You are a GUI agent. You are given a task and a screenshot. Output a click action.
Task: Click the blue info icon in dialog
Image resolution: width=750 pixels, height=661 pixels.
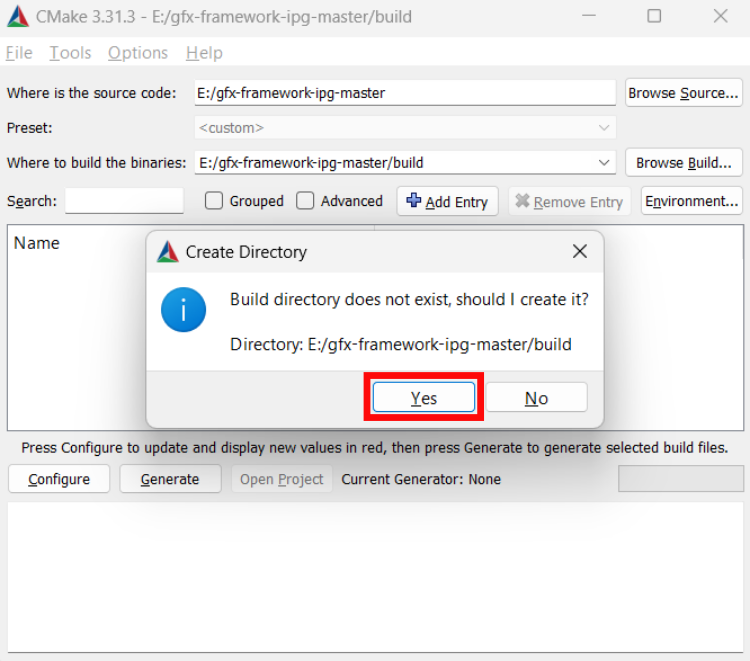pyautogui.click(x=184, y=310)
